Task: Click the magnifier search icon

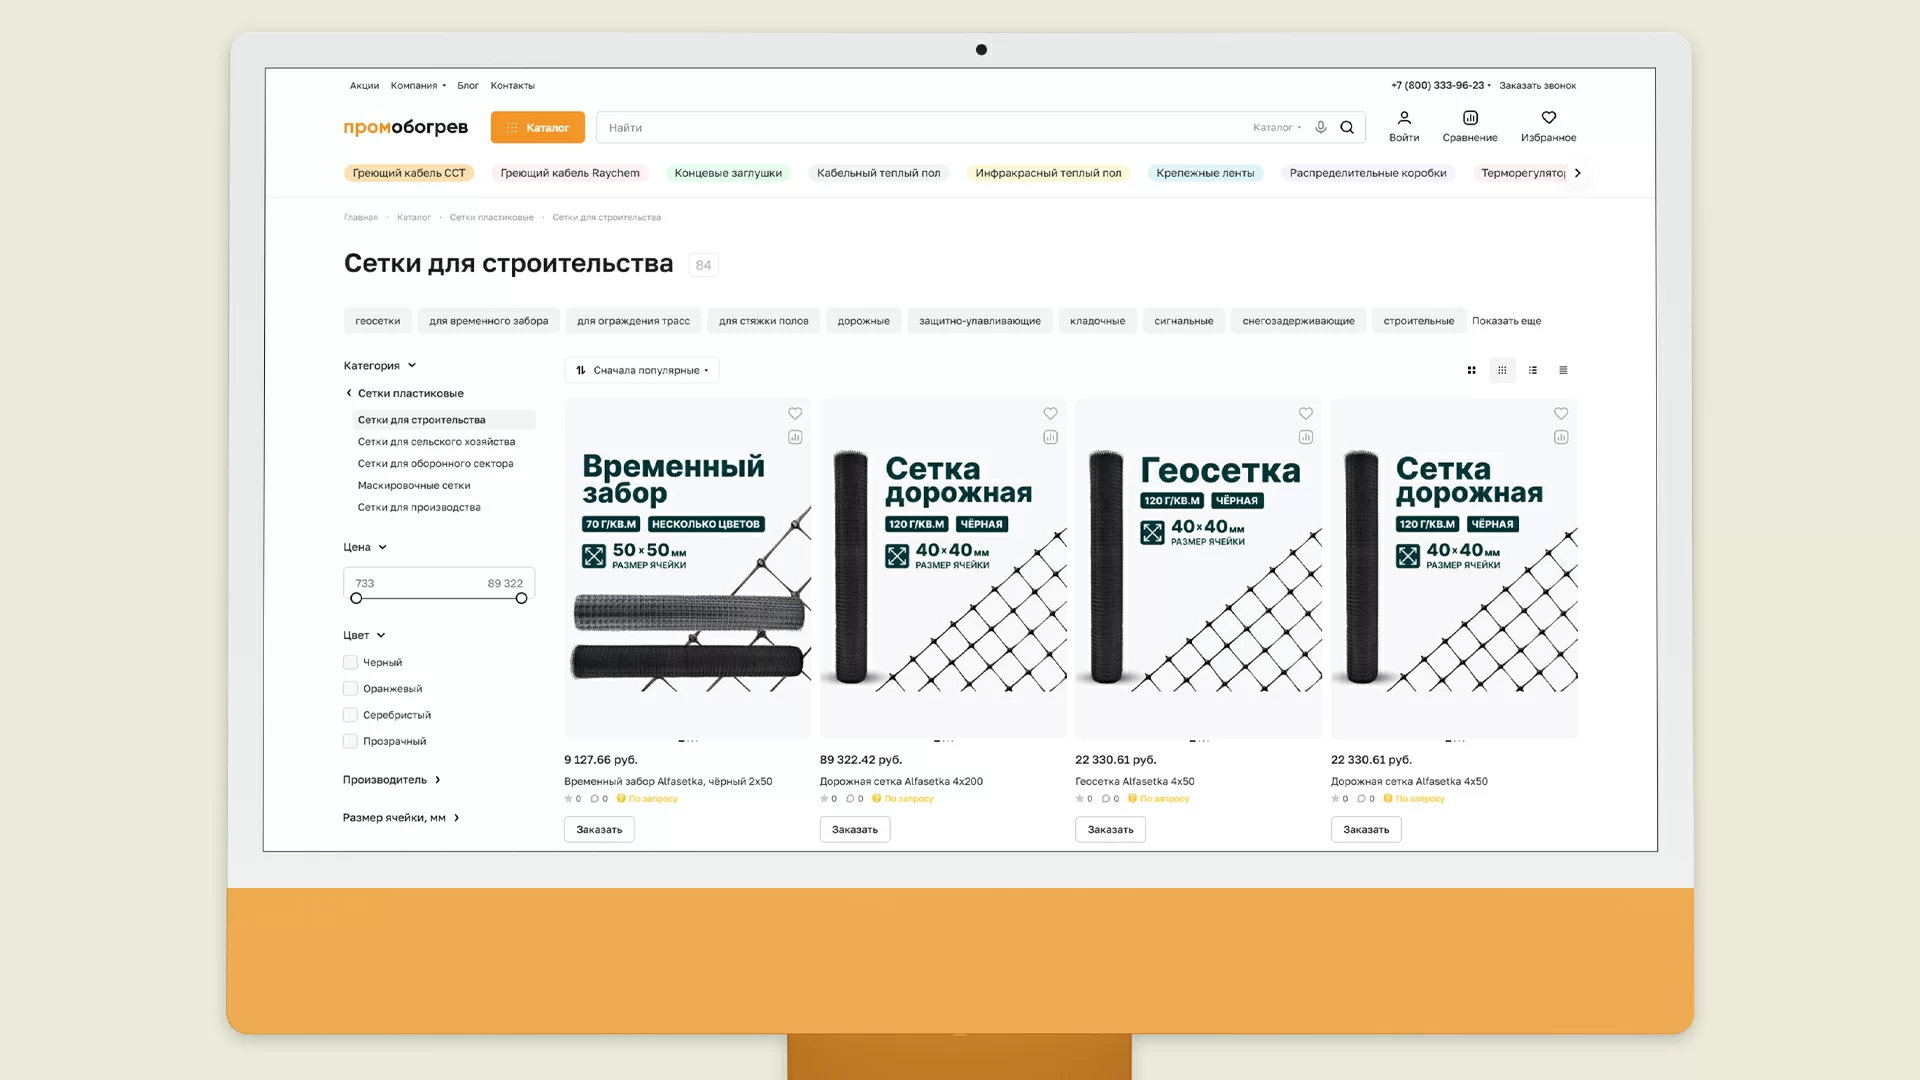Action: click(1347, 127)
